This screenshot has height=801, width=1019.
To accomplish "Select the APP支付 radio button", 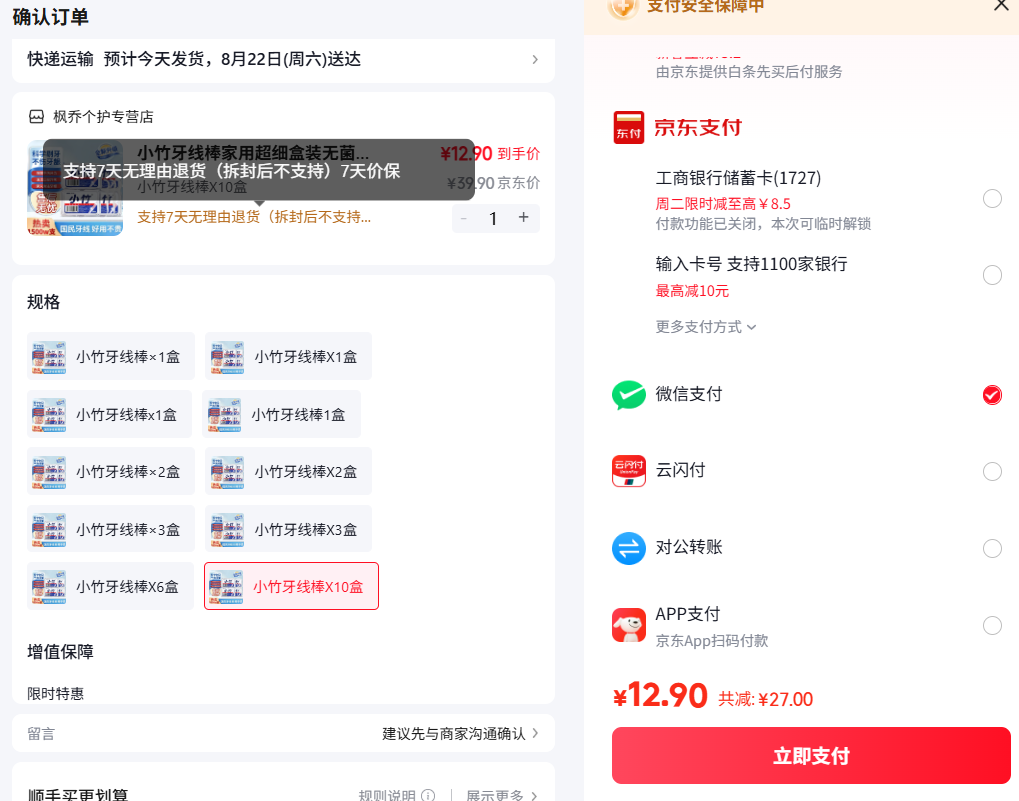I will (992, 626).
